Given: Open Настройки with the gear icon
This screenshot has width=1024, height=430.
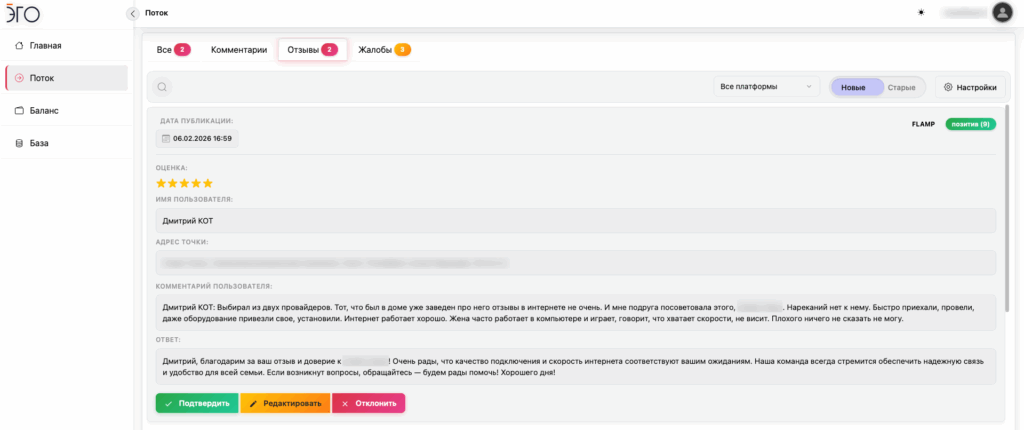Looking at the screenshot, I should [x=969, y=87].
